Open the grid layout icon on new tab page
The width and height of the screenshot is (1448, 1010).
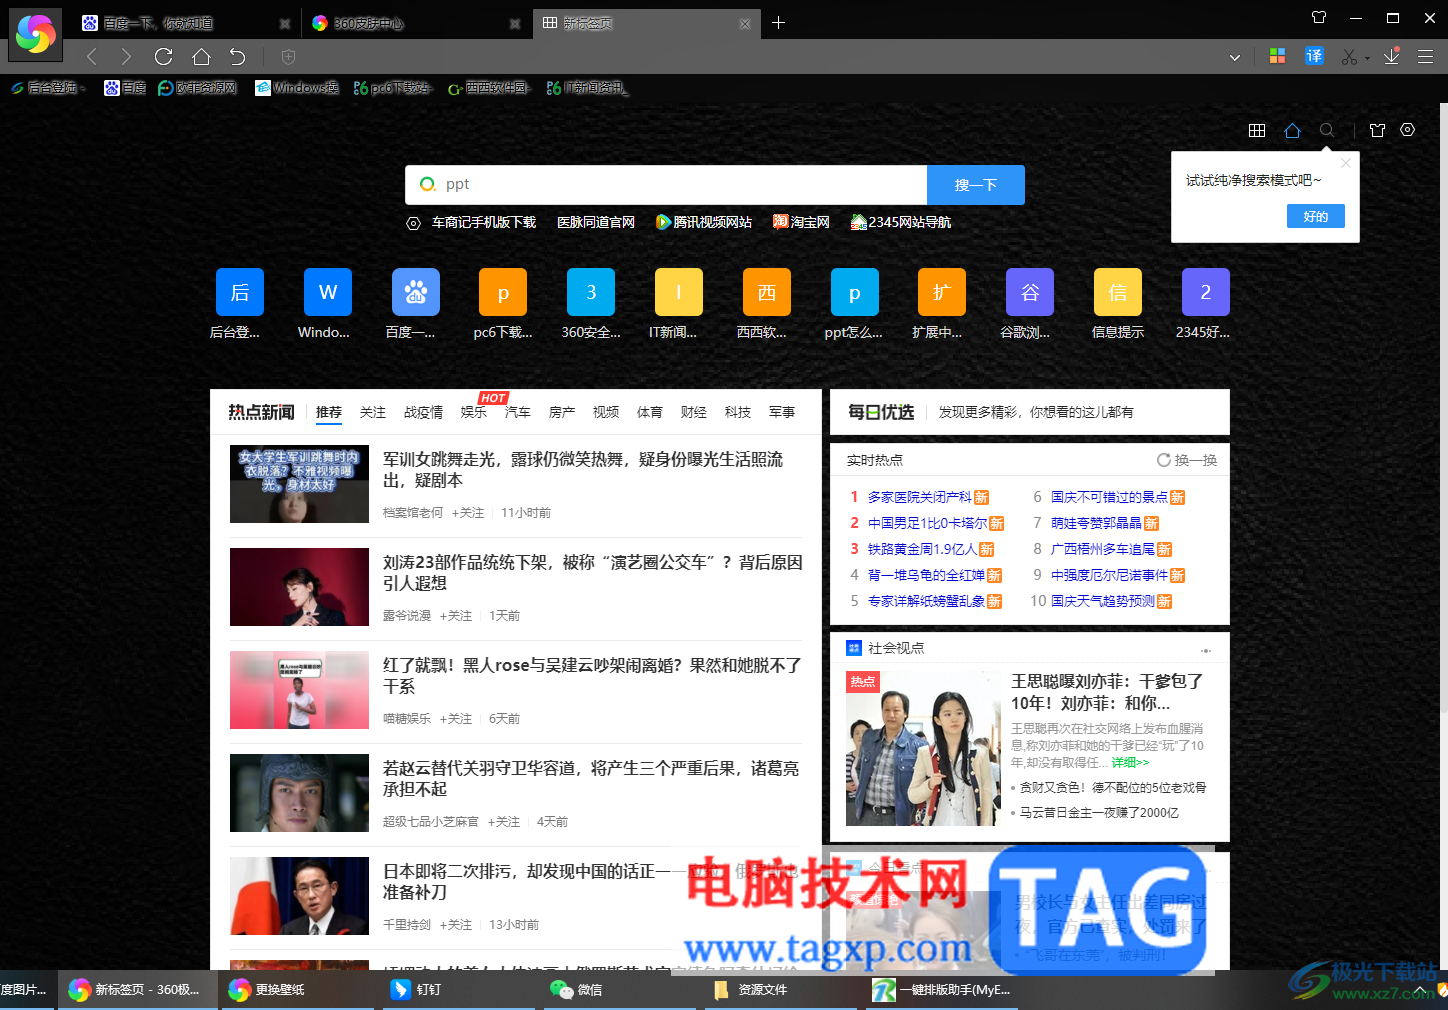pyautogui.click(x=1257, y=130)
